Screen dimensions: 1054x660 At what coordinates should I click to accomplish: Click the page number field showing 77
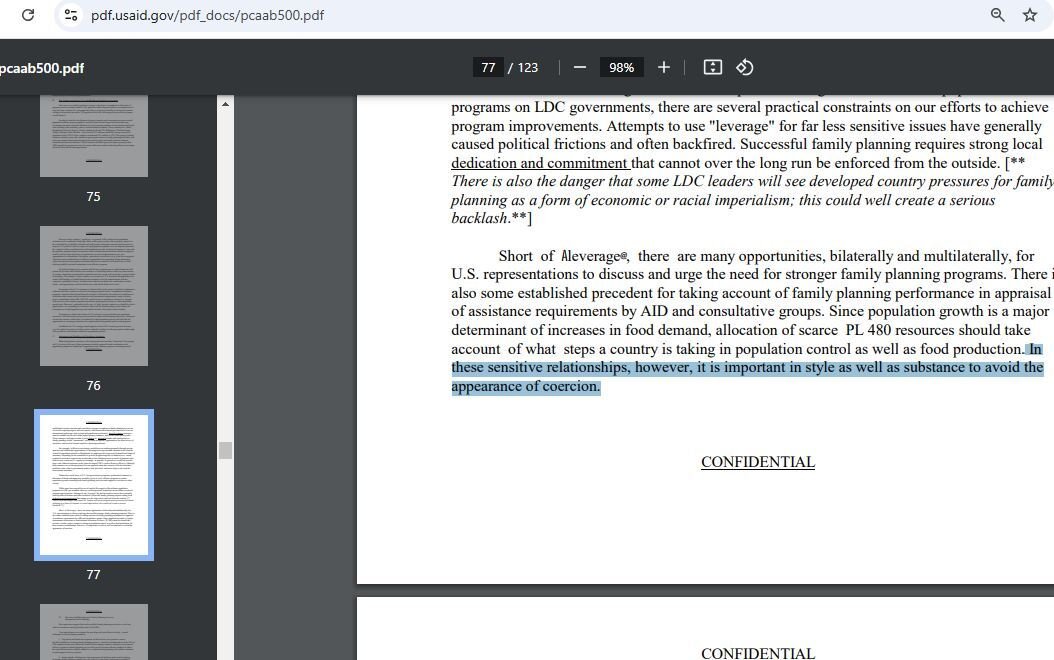point(488,67)
